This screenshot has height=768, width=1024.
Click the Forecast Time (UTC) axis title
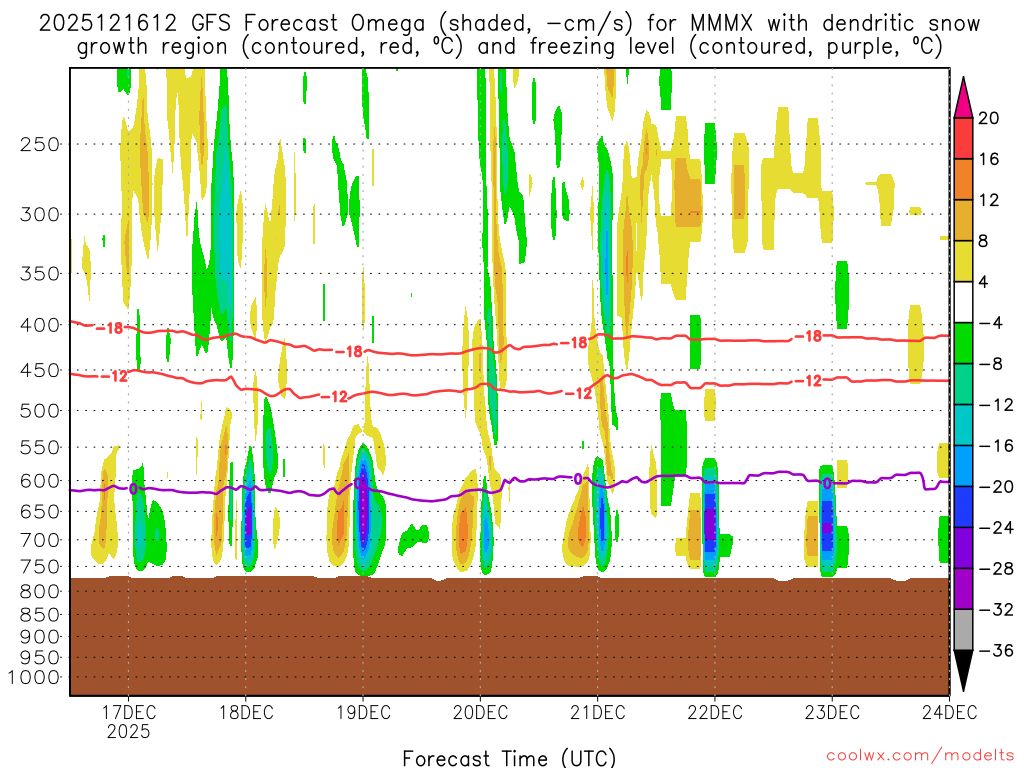tap(510, 757)
